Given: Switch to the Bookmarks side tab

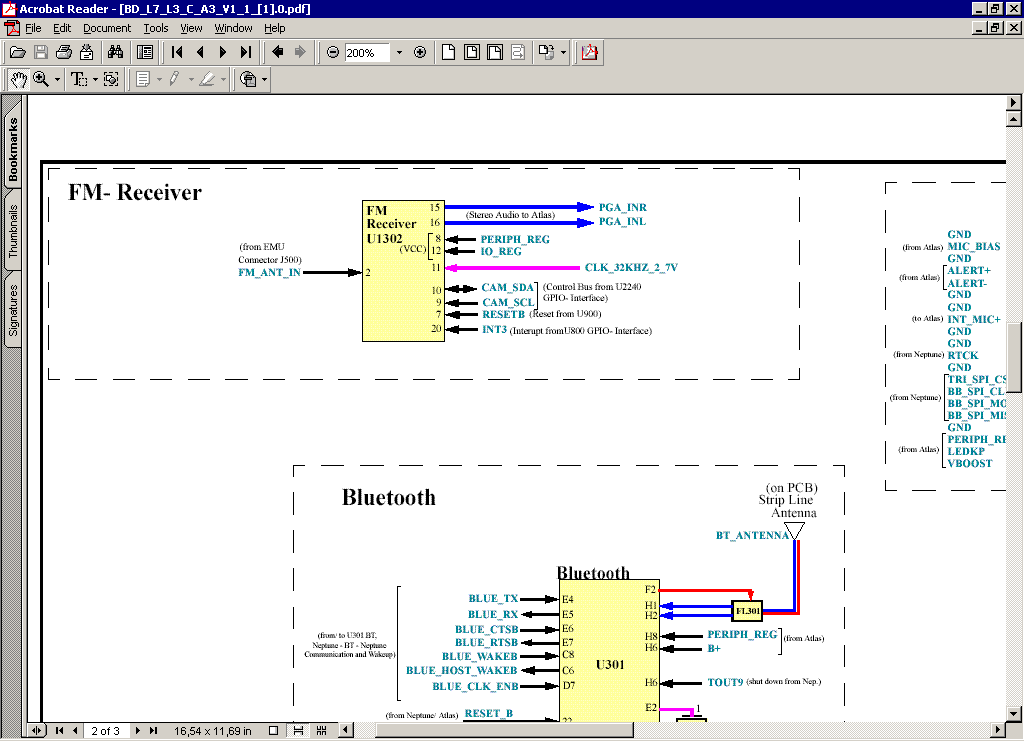Looking at the screenshot, I should pos(12,150).
